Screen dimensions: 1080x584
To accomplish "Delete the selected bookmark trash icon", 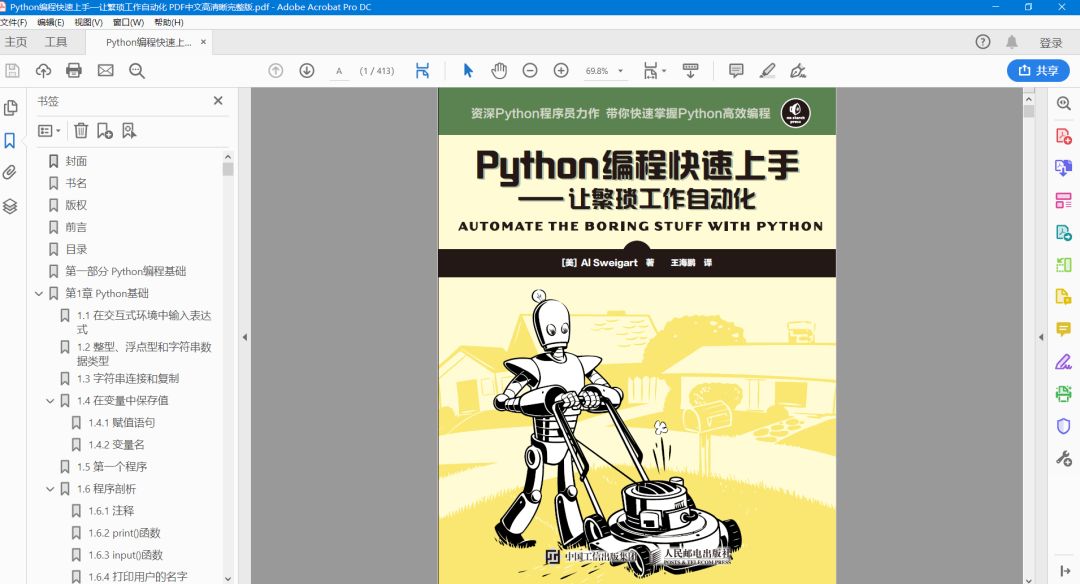I will [81, 130].
